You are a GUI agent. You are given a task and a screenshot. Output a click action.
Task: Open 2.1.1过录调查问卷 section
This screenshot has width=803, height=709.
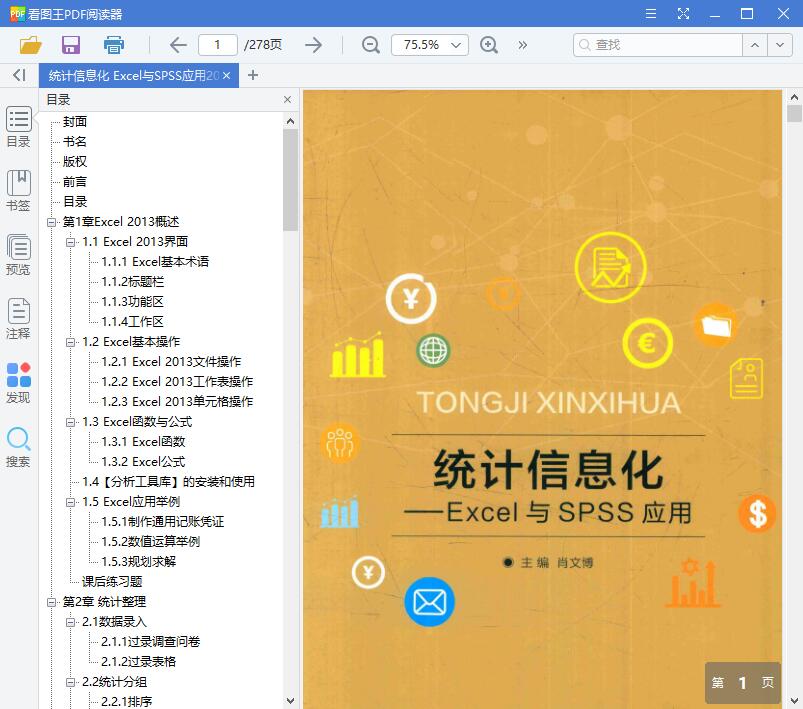pyautogui.click(x=151, y=641)
